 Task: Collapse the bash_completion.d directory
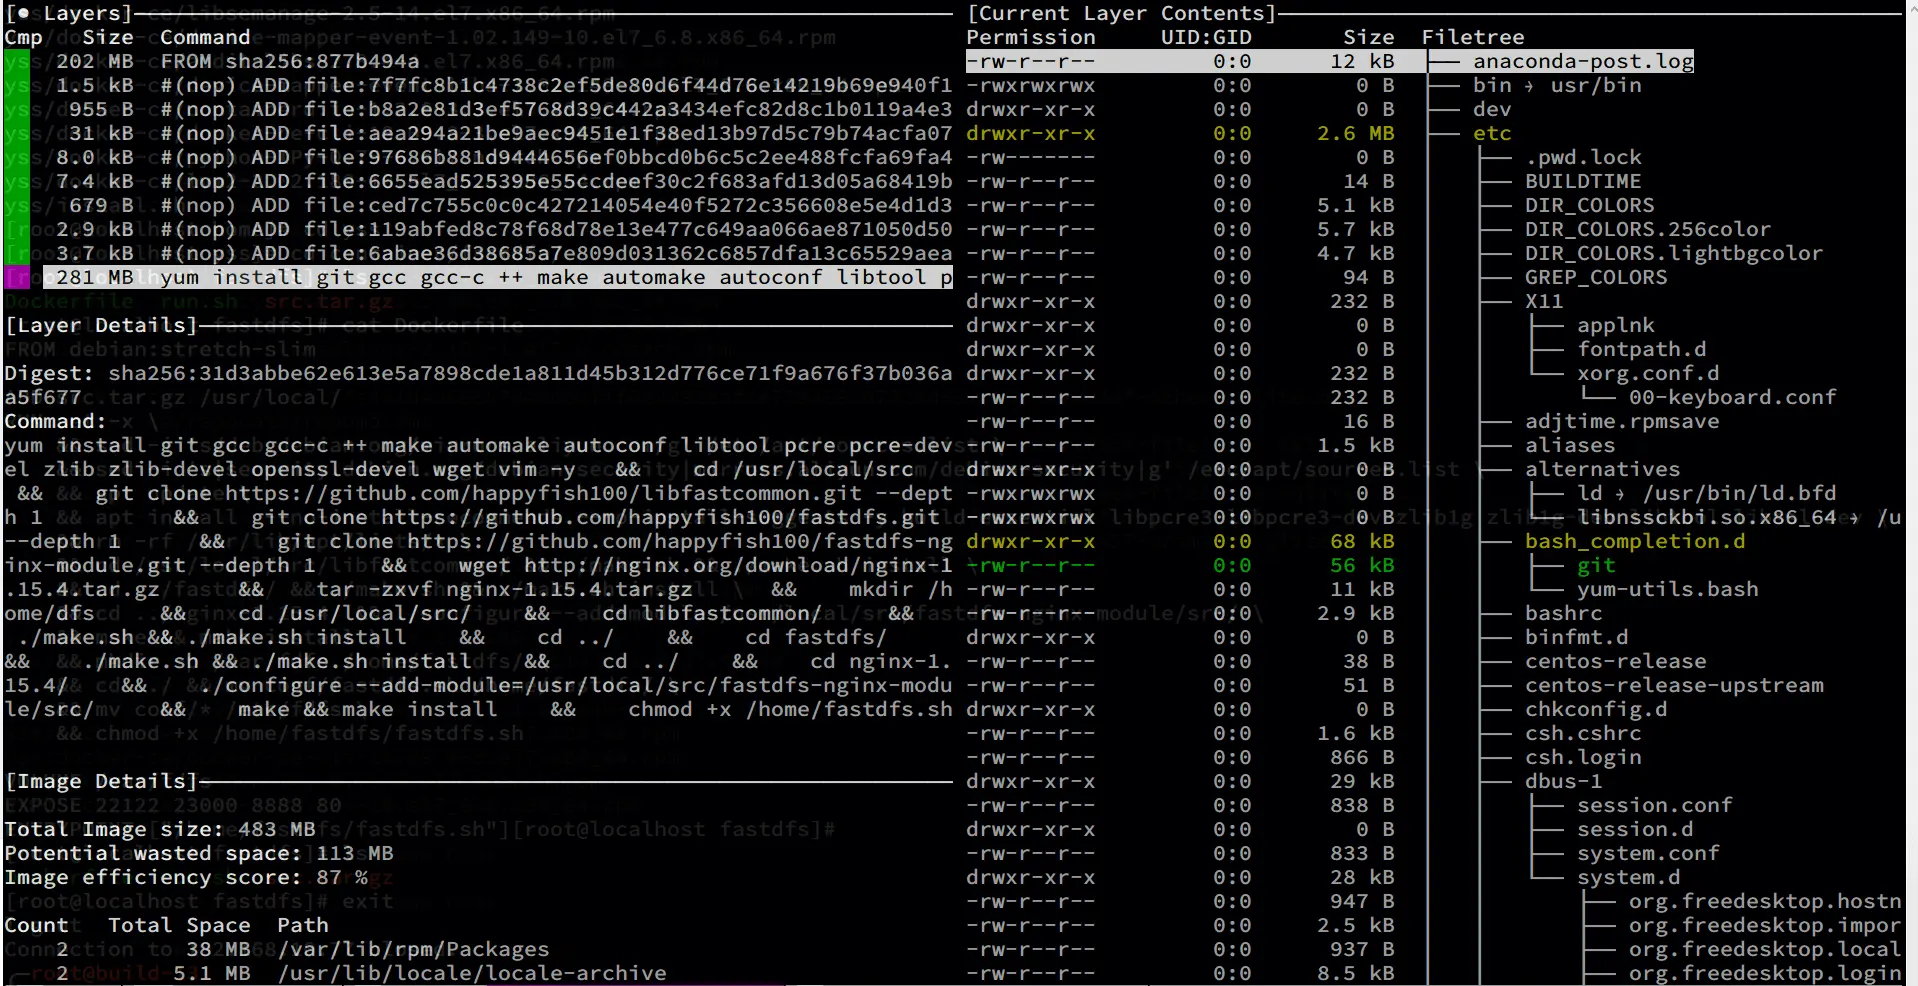tap(1635, 541)
